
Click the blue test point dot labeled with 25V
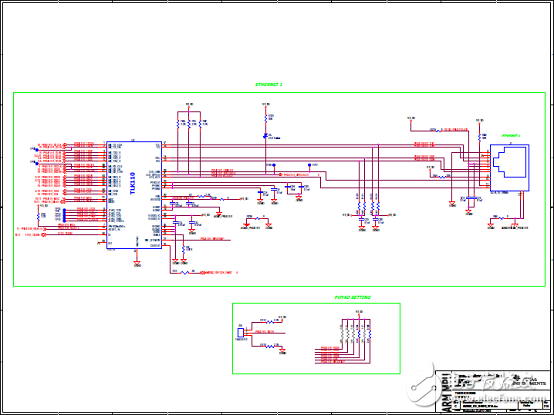[310, 165]
